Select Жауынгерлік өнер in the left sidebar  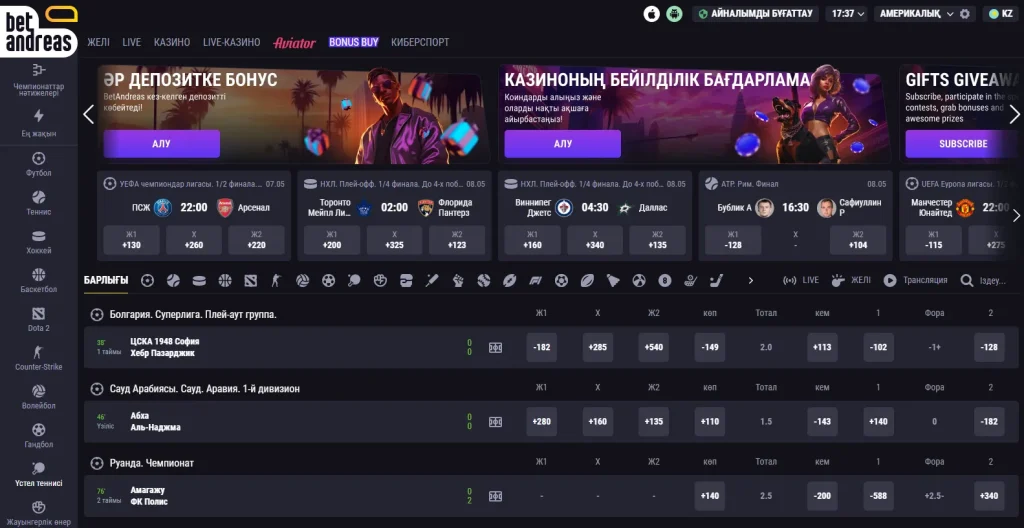[39, 513]
